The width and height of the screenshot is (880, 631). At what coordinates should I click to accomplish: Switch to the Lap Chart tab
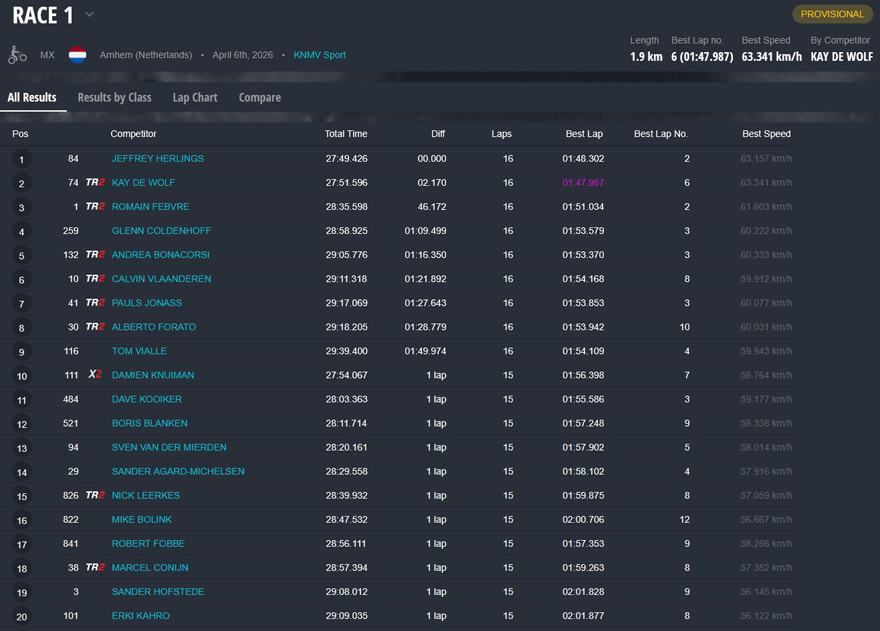(x=195, y=97)
